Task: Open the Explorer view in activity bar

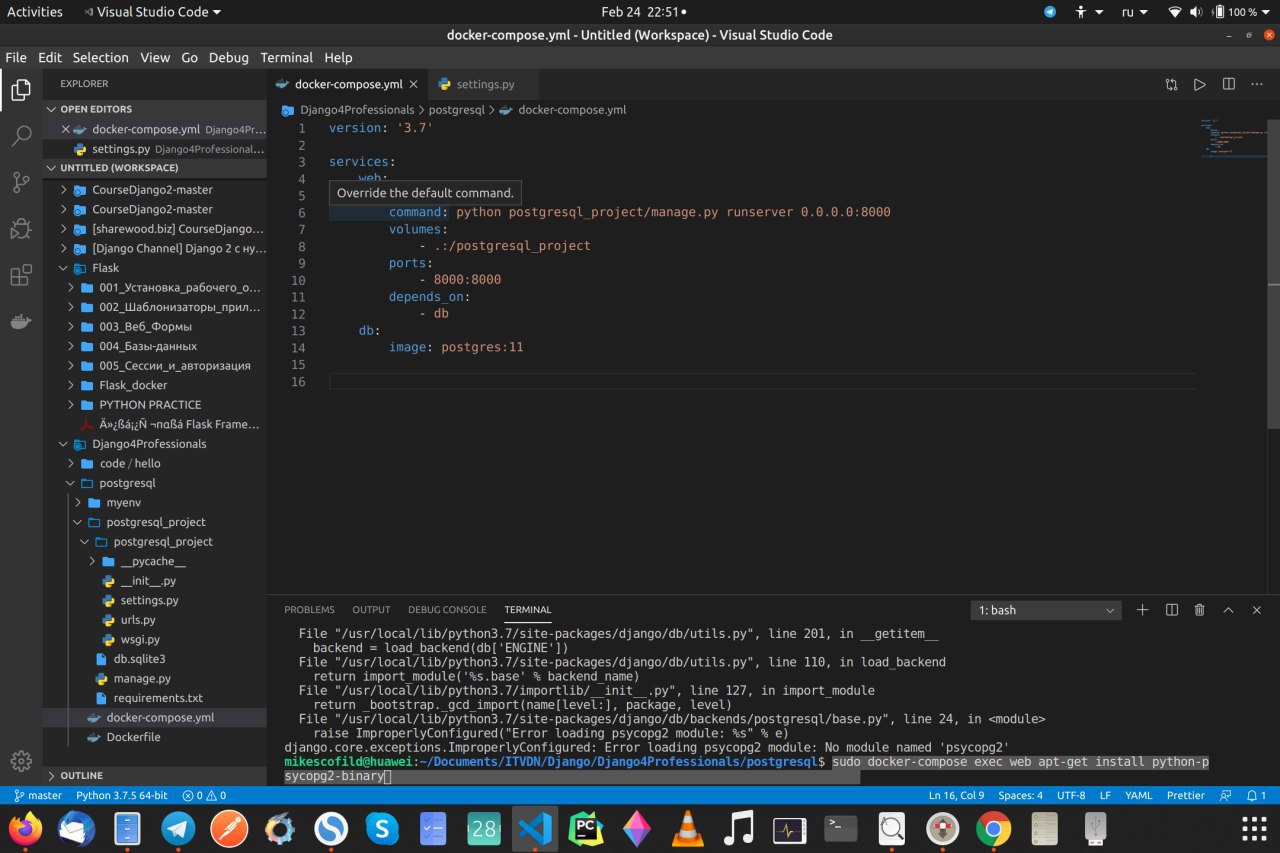Action: [x=21, y=92]
